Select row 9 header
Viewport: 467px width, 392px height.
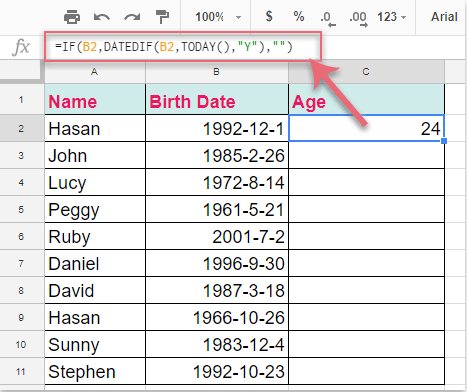[21, 317]
